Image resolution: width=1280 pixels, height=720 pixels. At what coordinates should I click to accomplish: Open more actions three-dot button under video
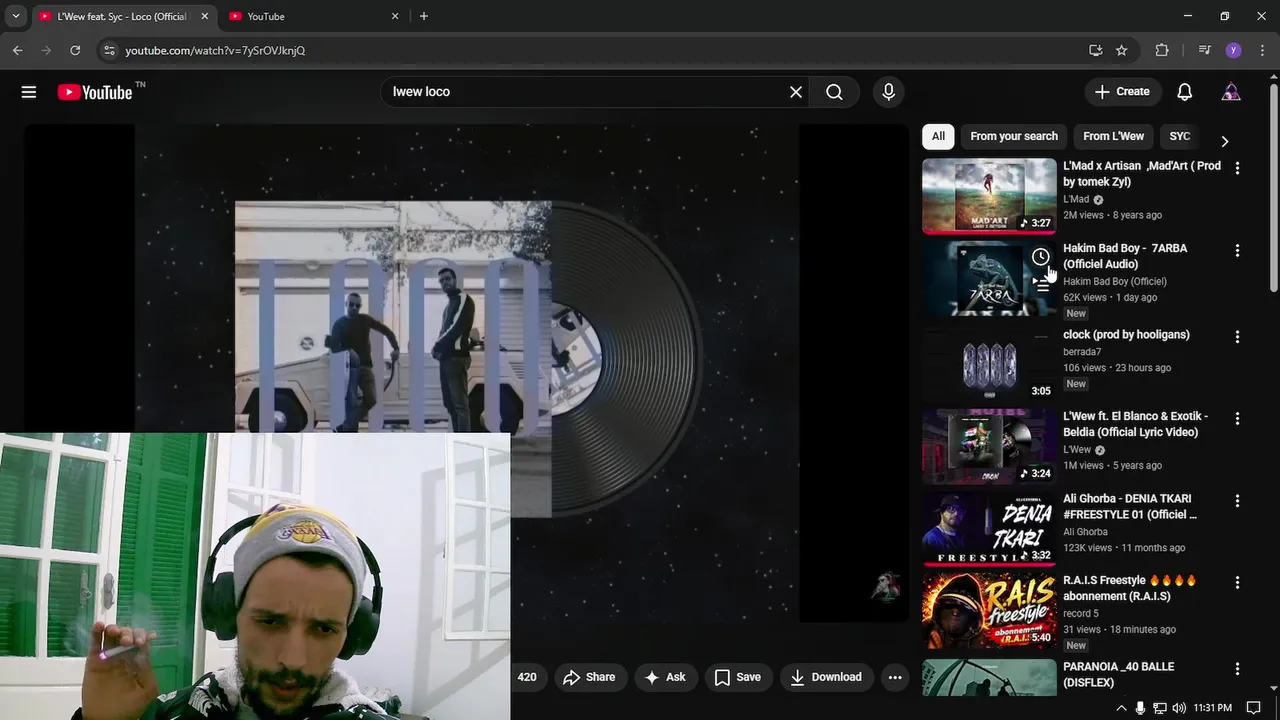tap(895, 677)
